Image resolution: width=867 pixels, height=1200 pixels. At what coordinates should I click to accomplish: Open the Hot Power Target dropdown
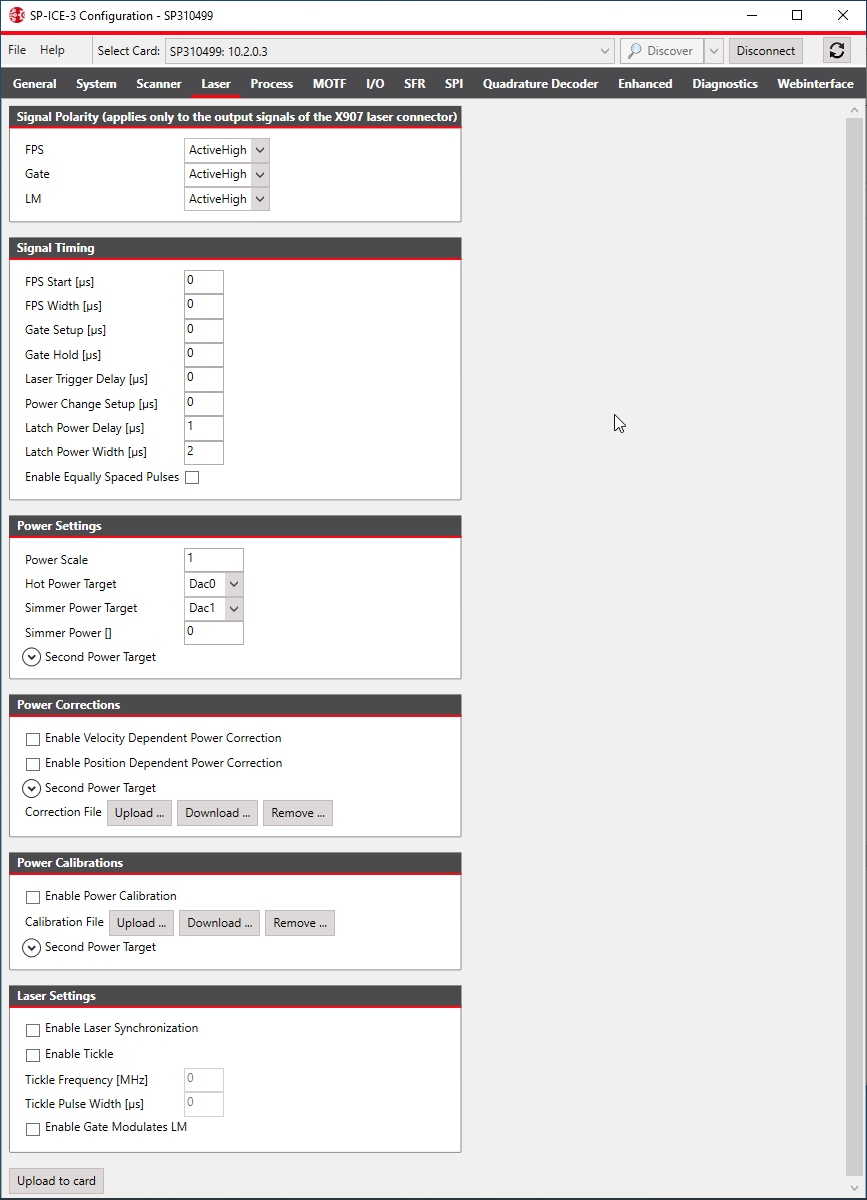[x=234, y=583]
